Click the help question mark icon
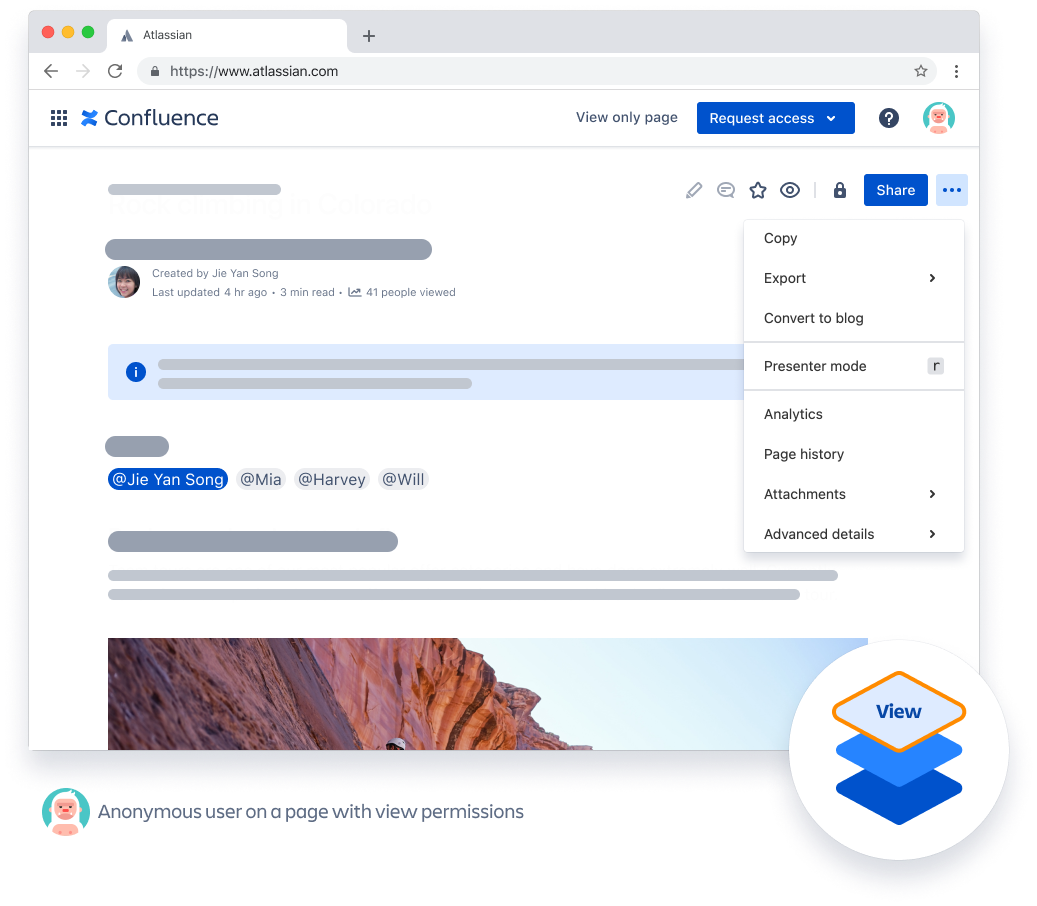 (x=888, y=118)
